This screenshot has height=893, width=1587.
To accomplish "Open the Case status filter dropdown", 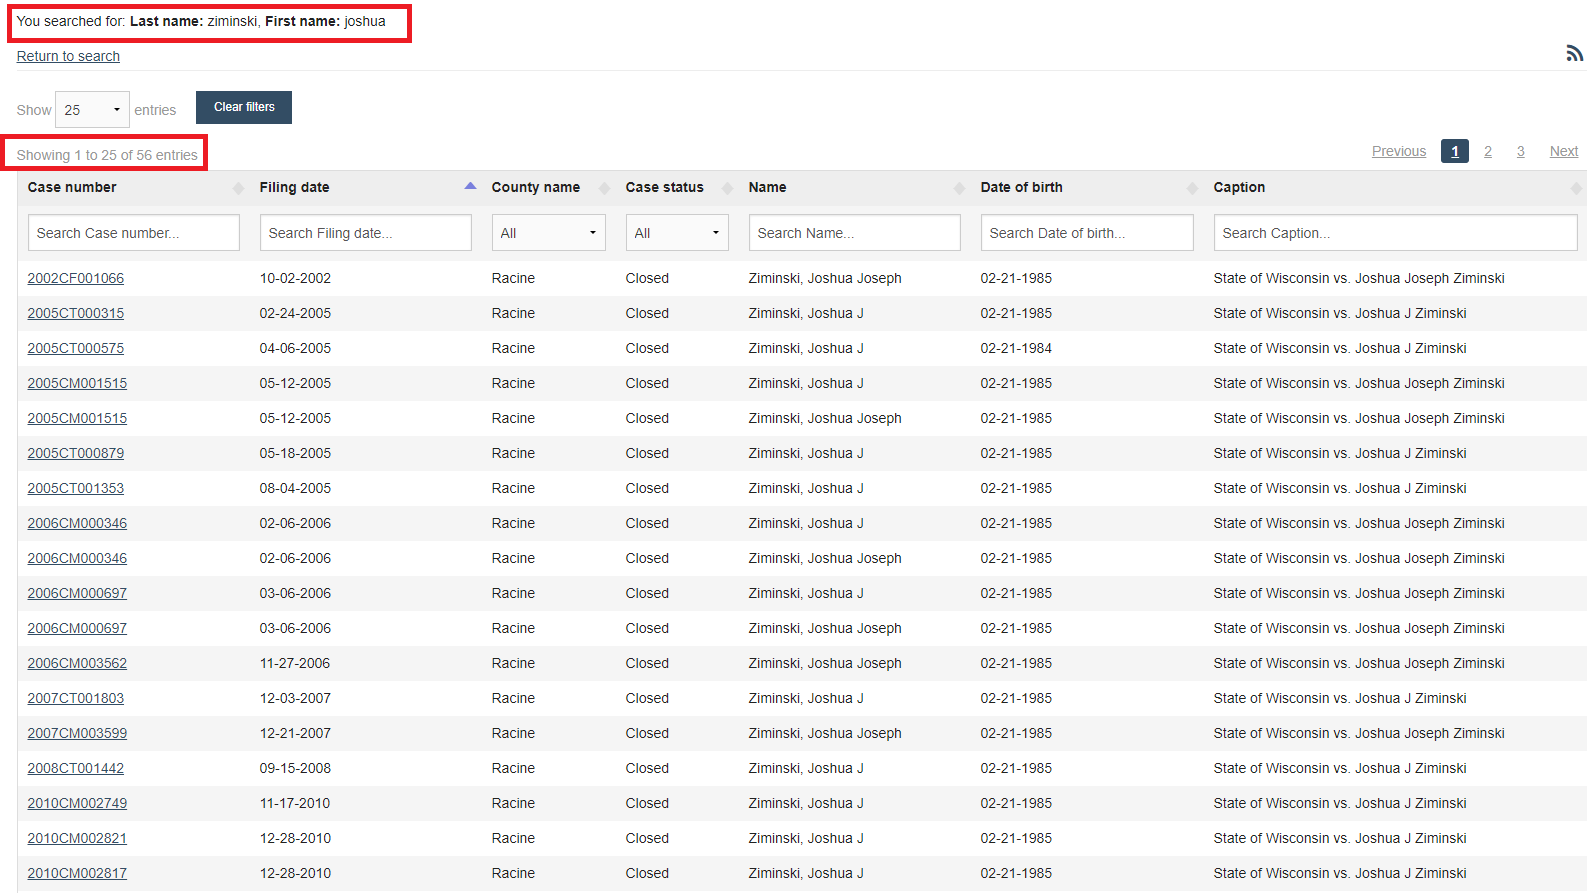I will point(677,233).
